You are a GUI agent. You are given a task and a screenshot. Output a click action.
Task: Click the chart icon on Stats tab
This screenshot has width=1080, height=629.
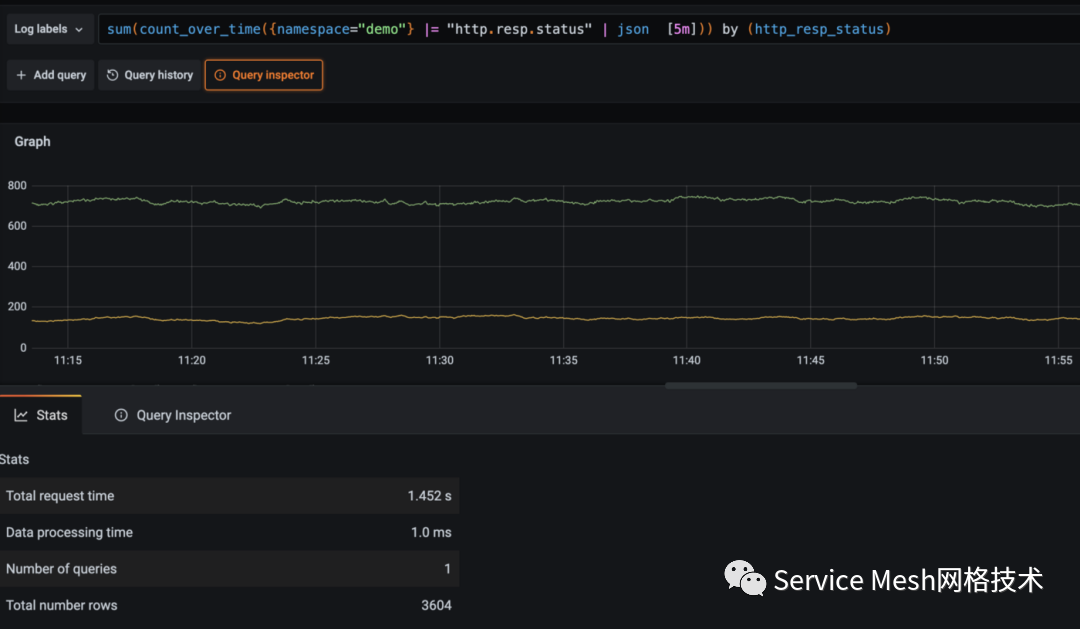click(x=21, y=415)
